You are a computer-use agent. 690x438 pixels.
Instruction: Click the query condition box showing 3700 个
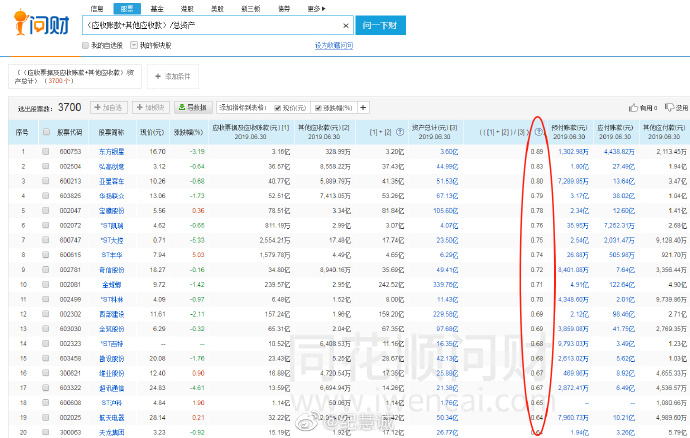tap(75, 77)
